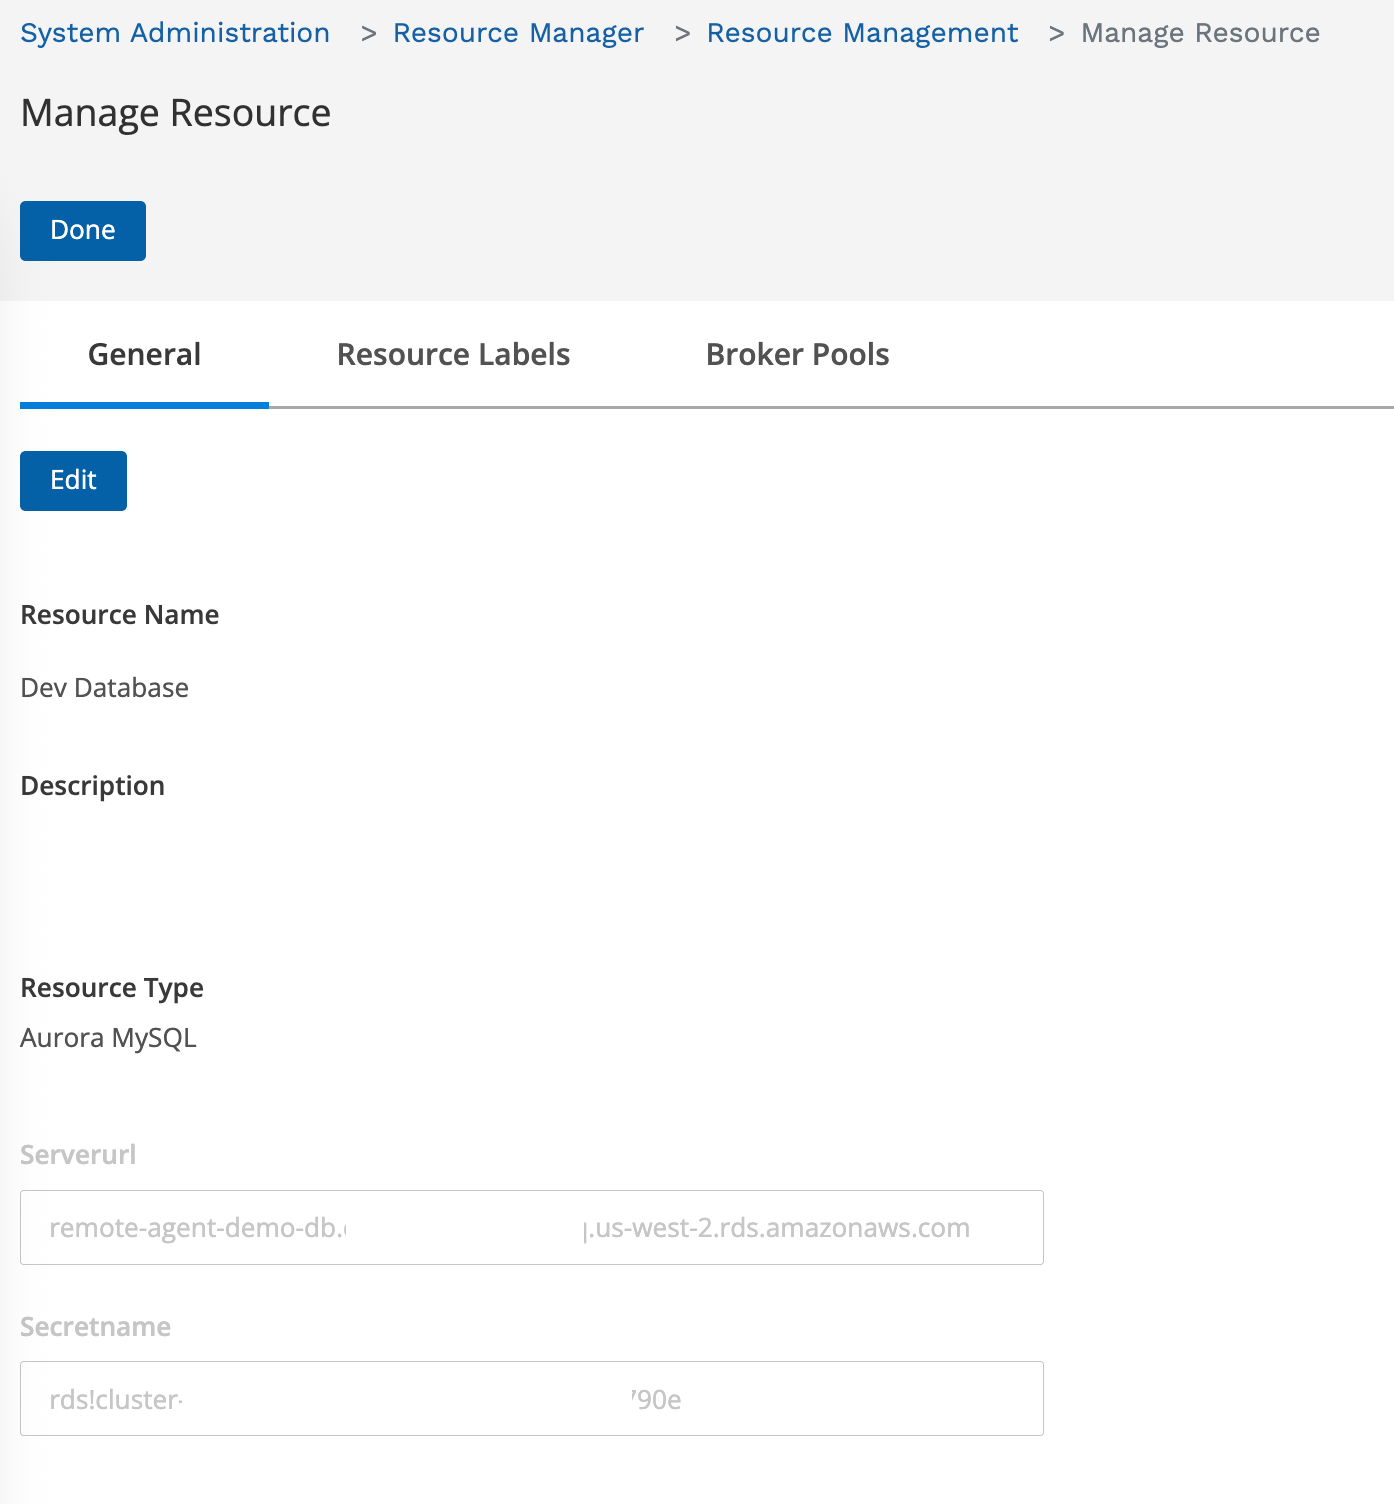Click the Aurora MySQL resource type value

tap(108, 1038)
